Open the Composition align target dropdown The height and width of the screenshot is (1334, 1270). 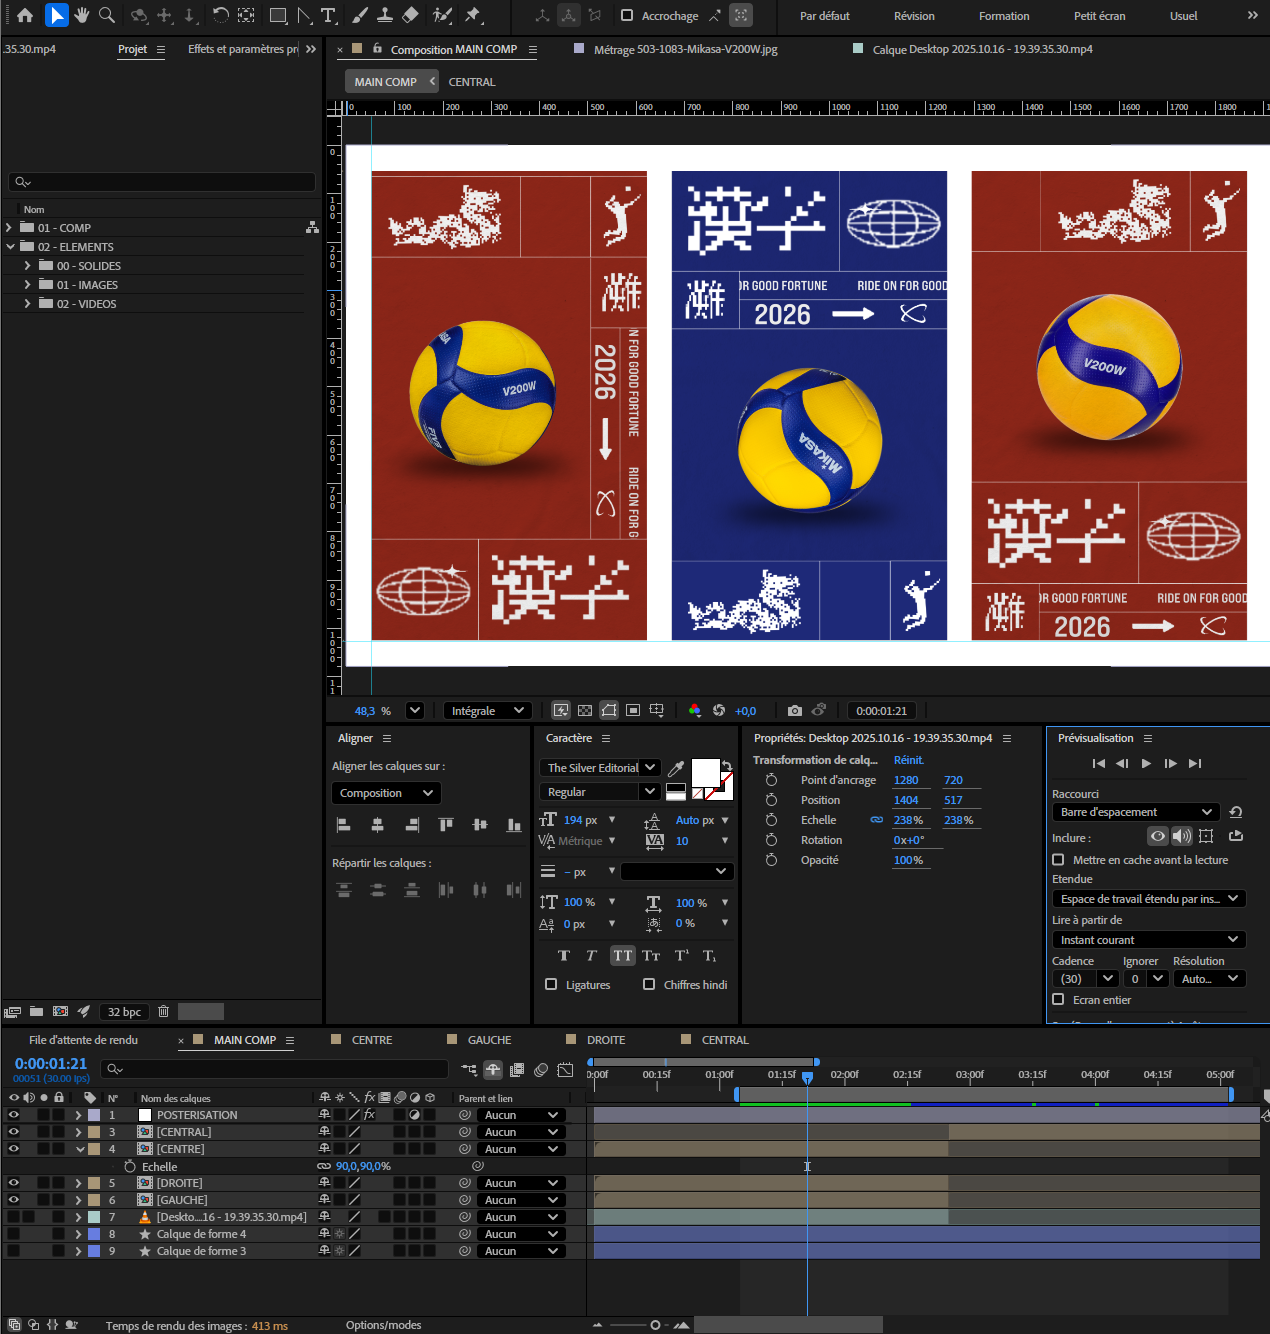(x=386, y=793)
